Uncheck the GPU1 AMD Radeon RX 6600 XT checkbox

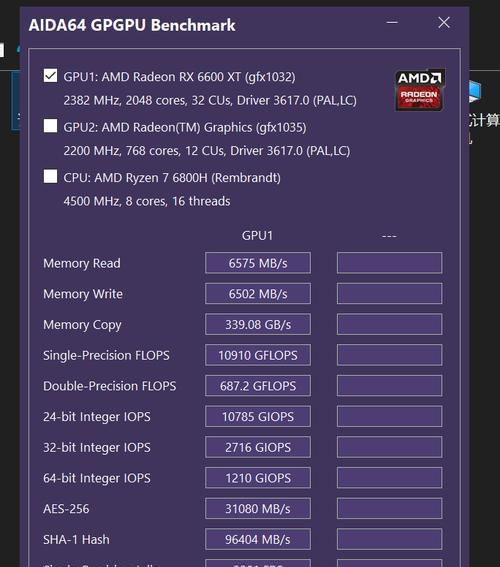[x=50, y=76]
